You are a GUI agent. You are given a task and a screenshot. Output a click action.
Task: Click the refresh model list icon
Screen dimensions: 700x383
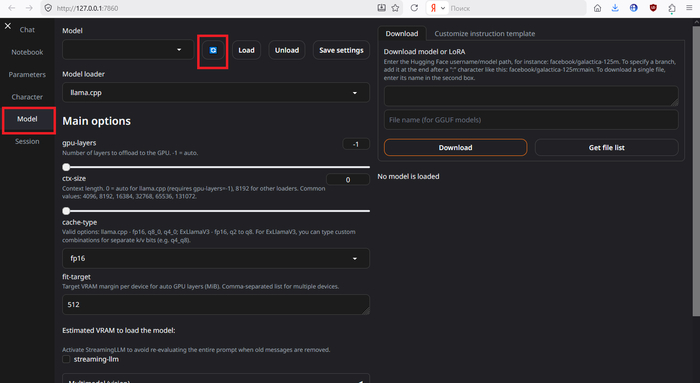(213, 50)
